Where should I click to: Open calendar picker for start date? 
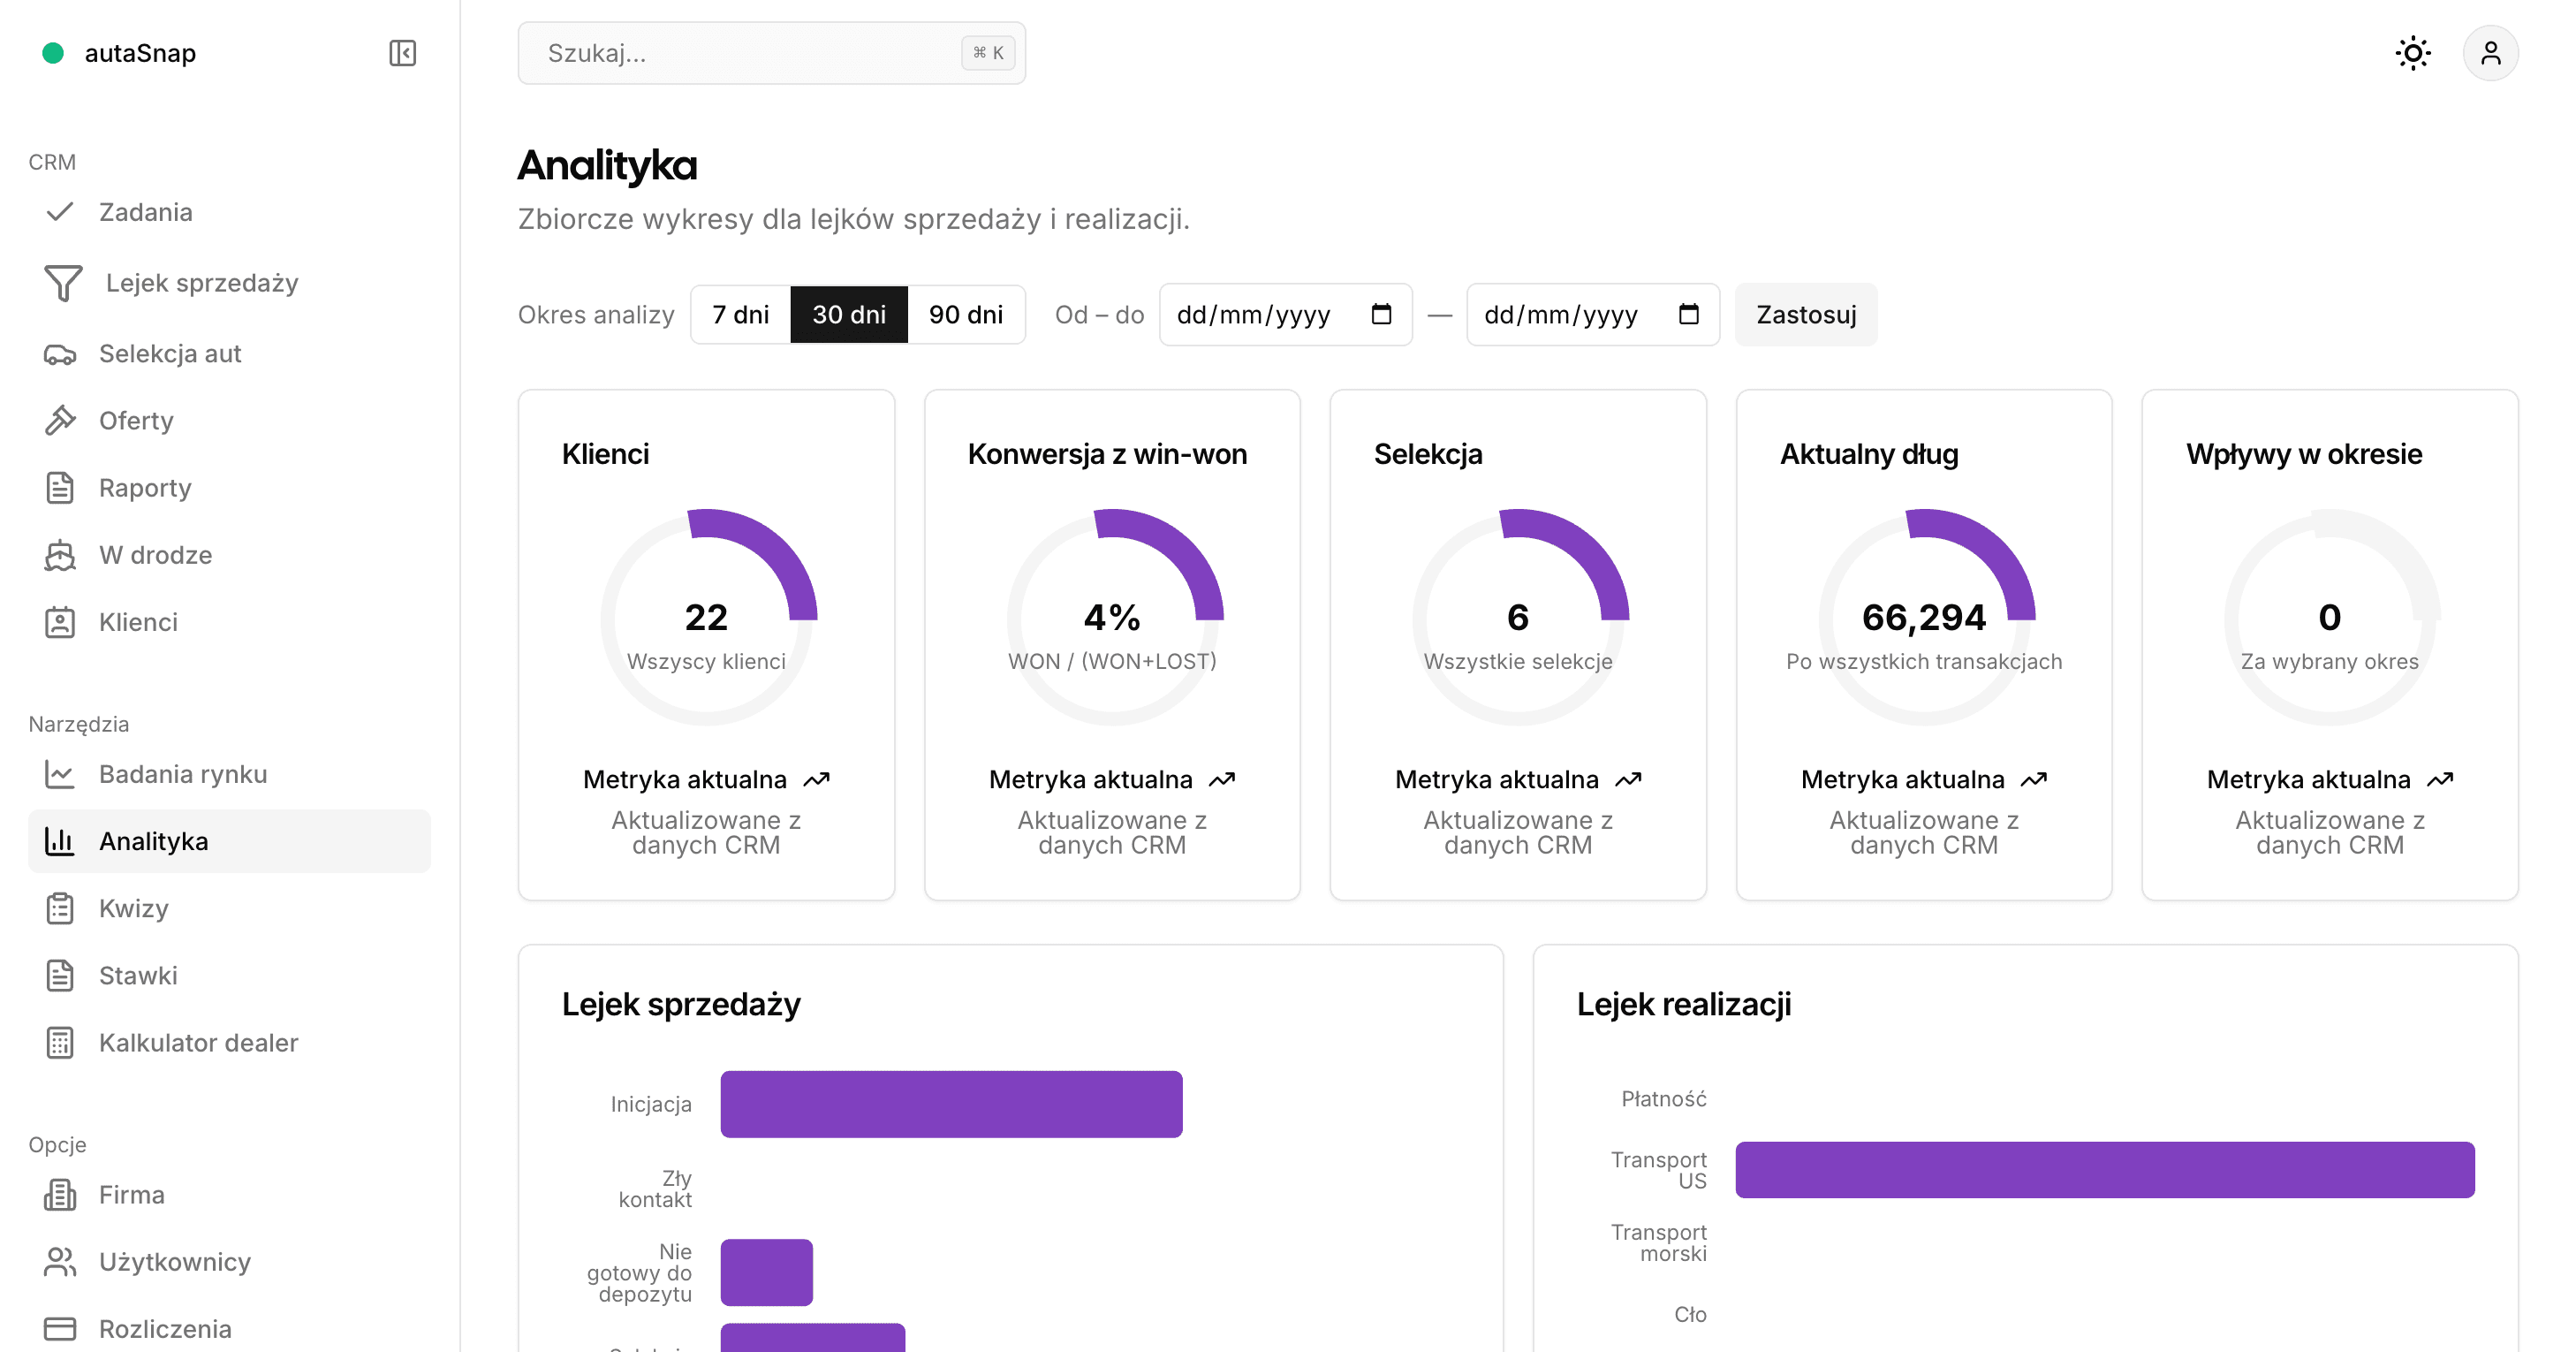[1381, 314]
